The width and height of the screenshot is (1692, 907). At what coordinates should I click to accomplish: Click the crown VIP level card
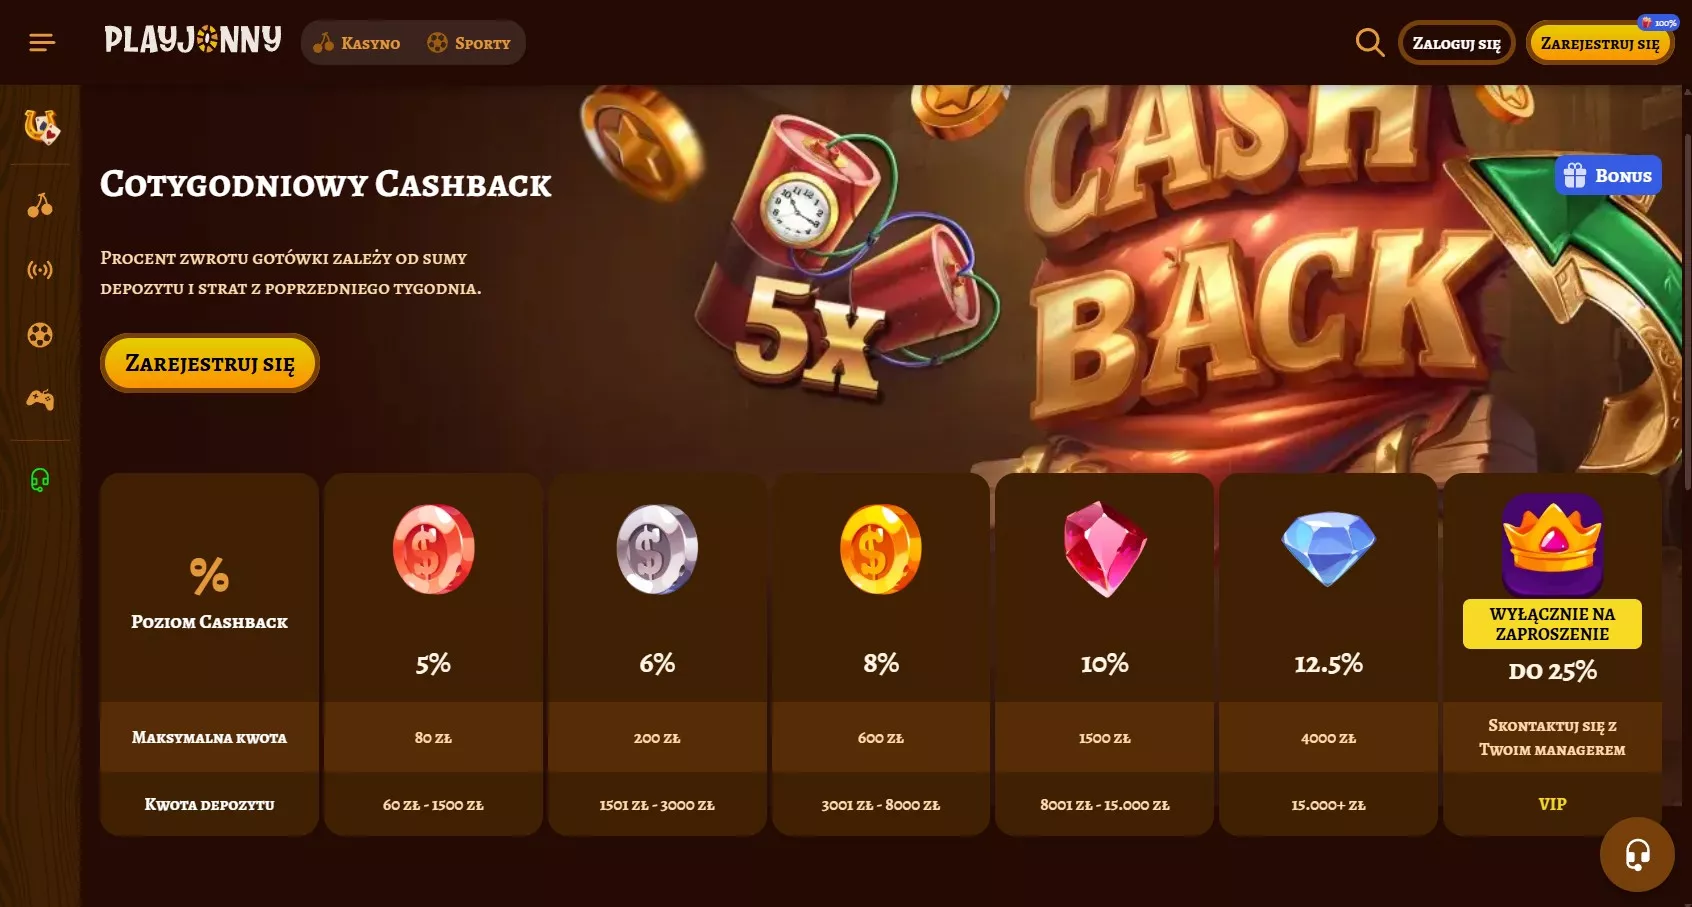click(x=1552, y=654)
